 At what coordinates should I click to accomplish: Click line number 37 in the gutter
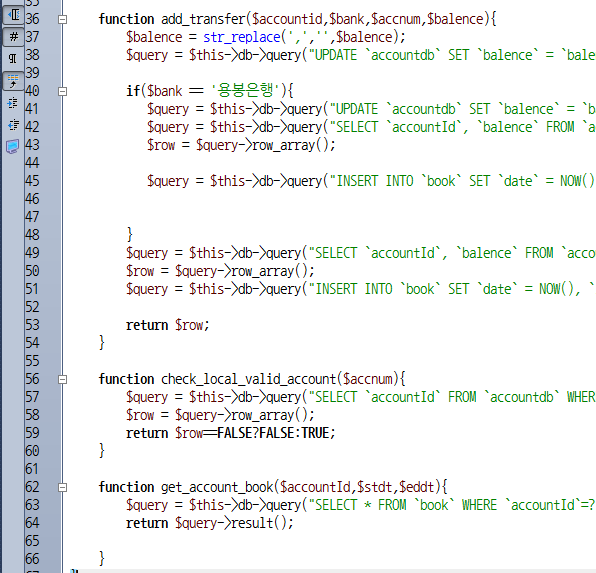pos(32,37)
